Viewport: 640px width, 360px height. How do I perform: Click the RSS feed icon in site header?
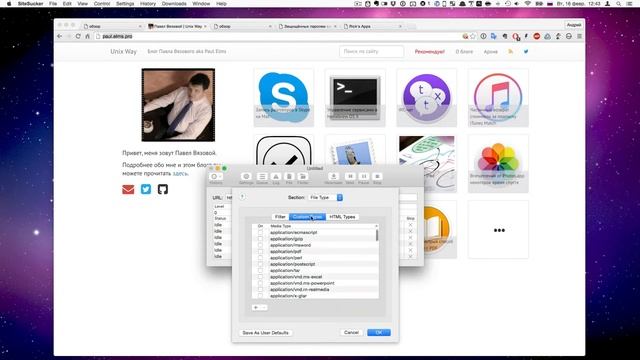511,51
